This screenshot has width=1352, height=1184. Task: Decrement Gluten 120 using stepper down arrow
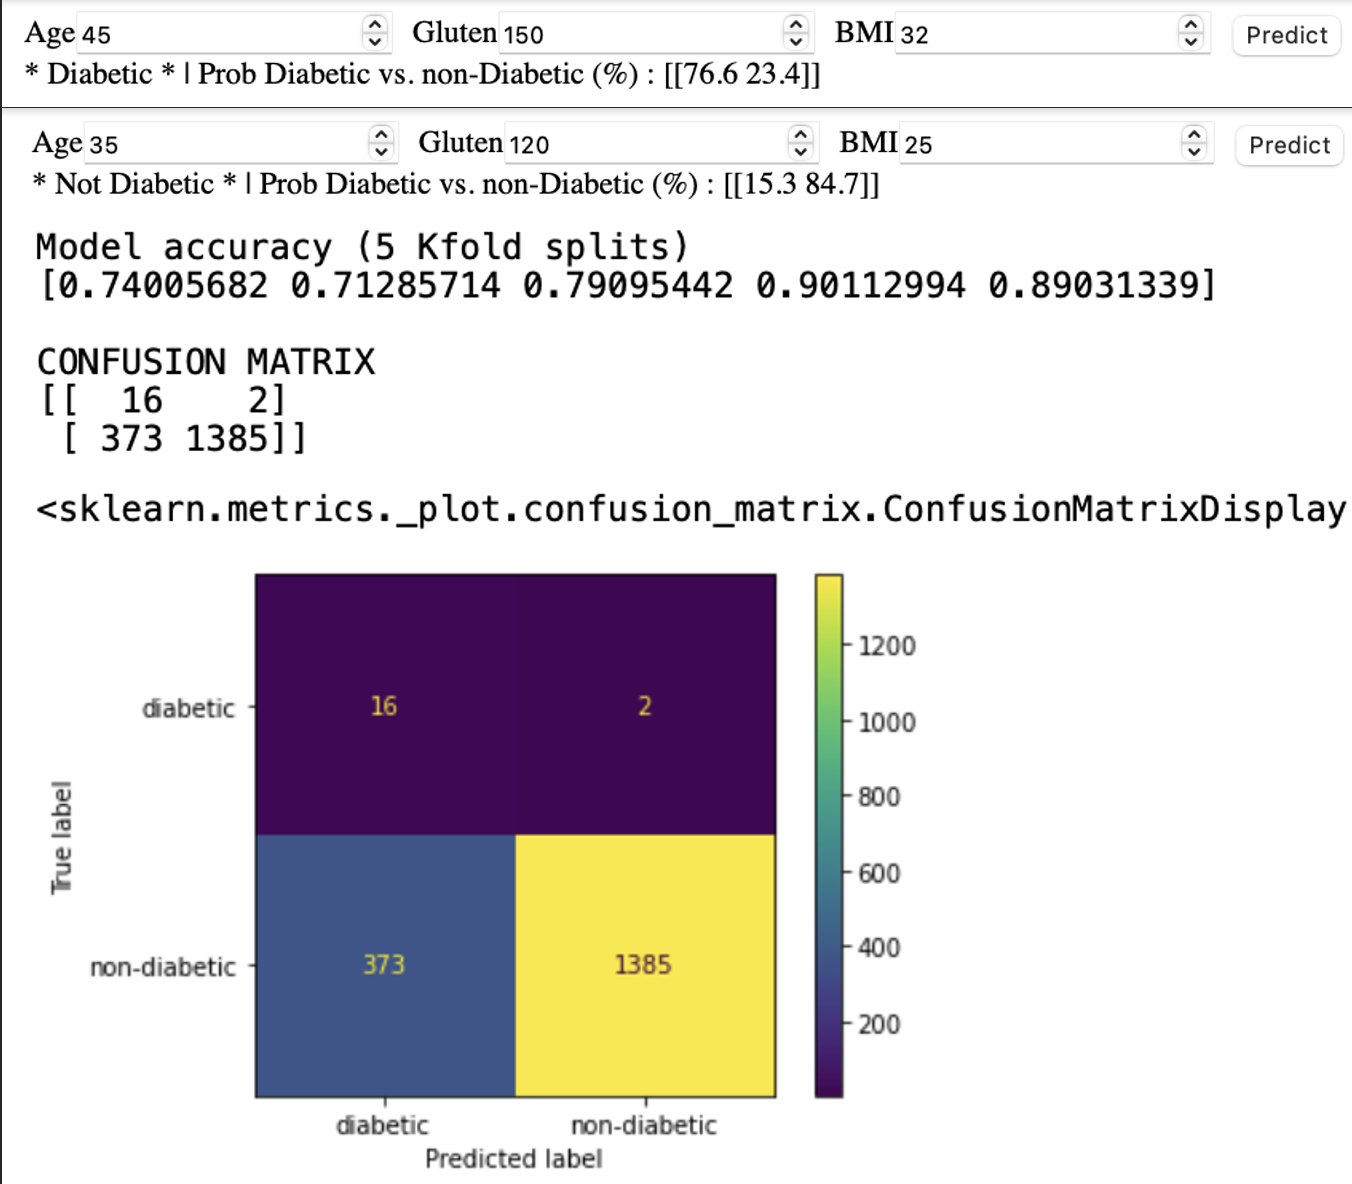801,153
